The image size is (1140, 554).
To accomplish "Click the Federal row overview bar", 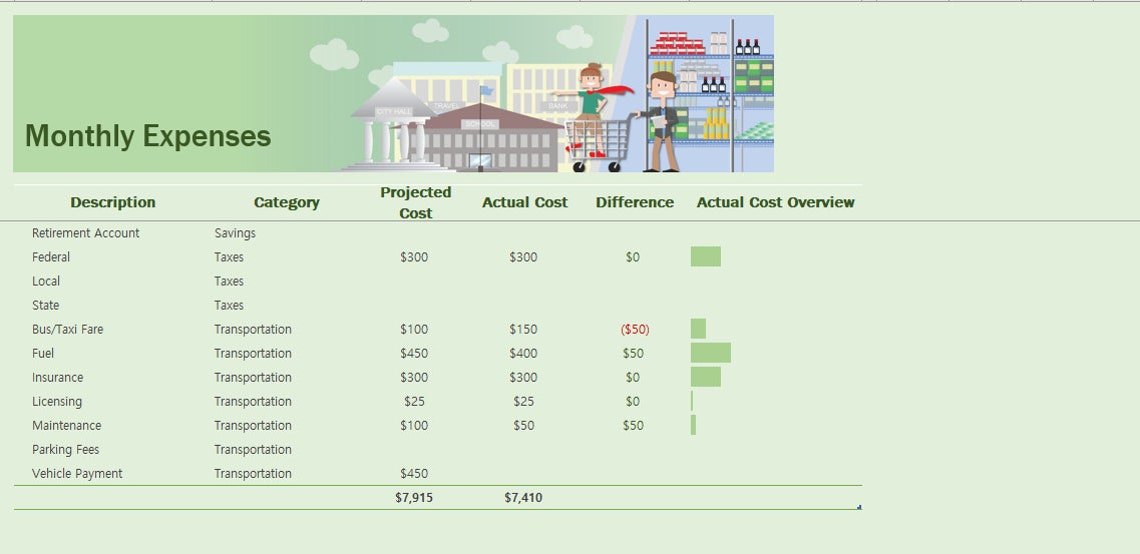I will 705,257.
